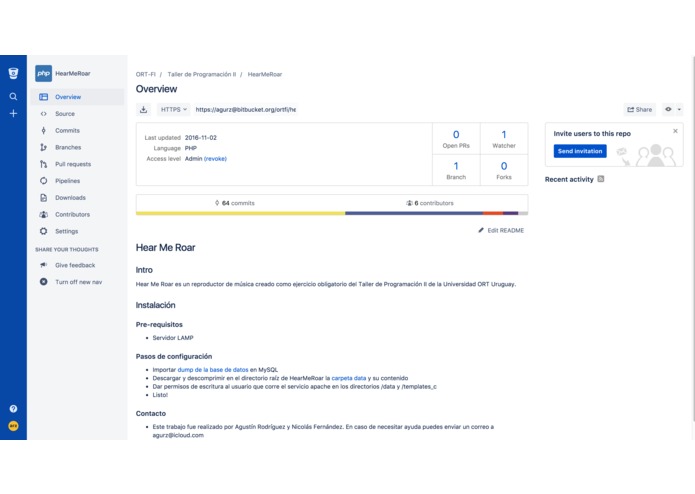Click the 0 Open PRs counter
Image resolution: width=695 pixels, height=494 pixels.
tap(456, 139)
